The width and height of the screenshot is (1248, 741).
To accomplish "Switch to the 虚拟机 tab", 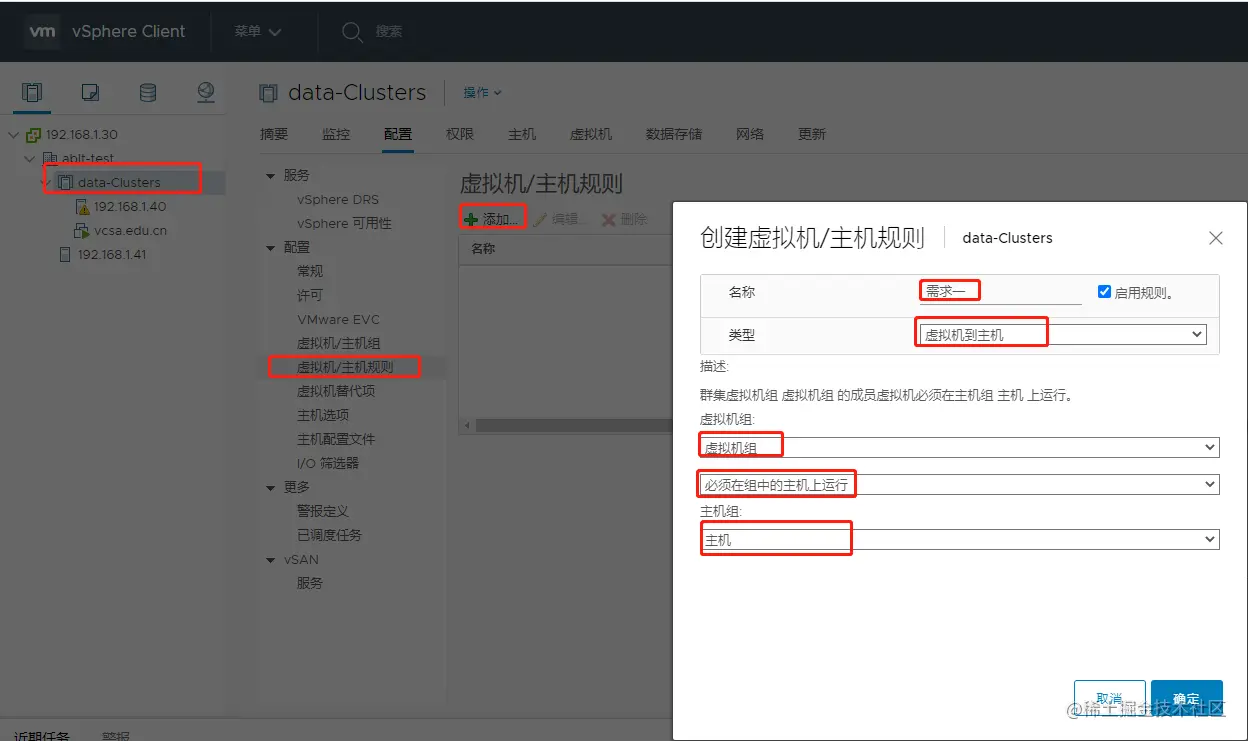I will click(591, 134).
